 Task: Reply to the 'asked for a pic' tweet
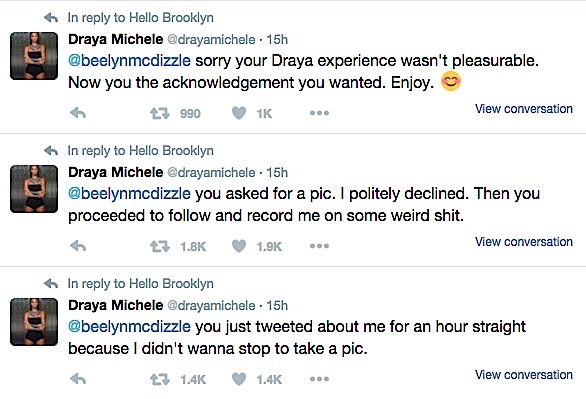[x=78, y=246]
